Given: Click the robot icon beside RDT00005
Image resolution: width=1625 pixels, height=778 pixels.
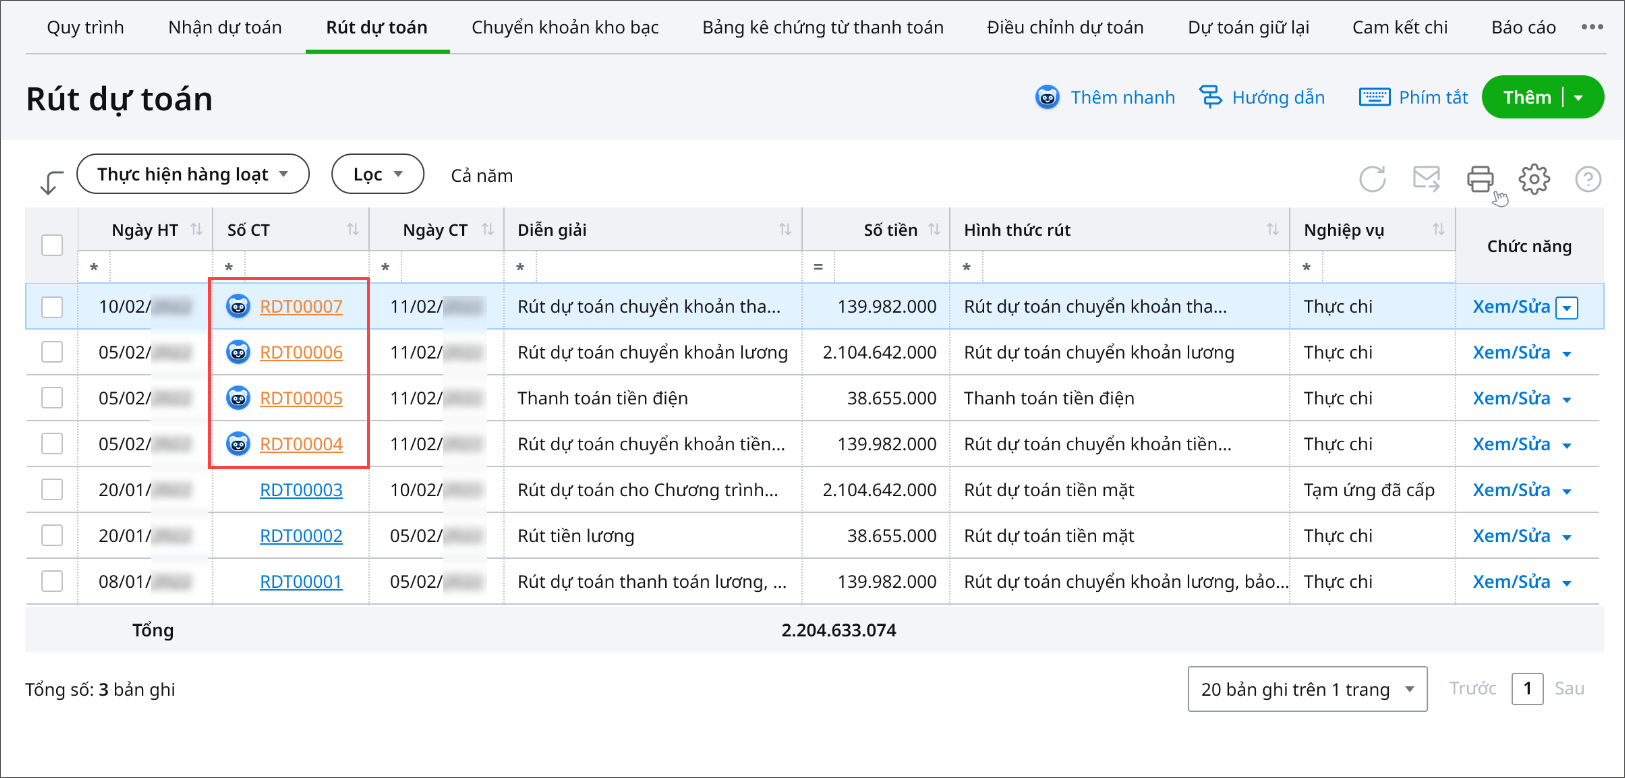Looking at the screenshot, I should (238, 399).
